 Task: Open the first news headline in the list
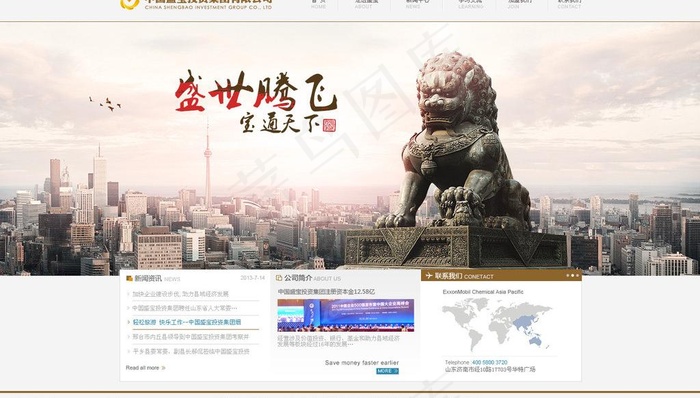tap(180, 294)
